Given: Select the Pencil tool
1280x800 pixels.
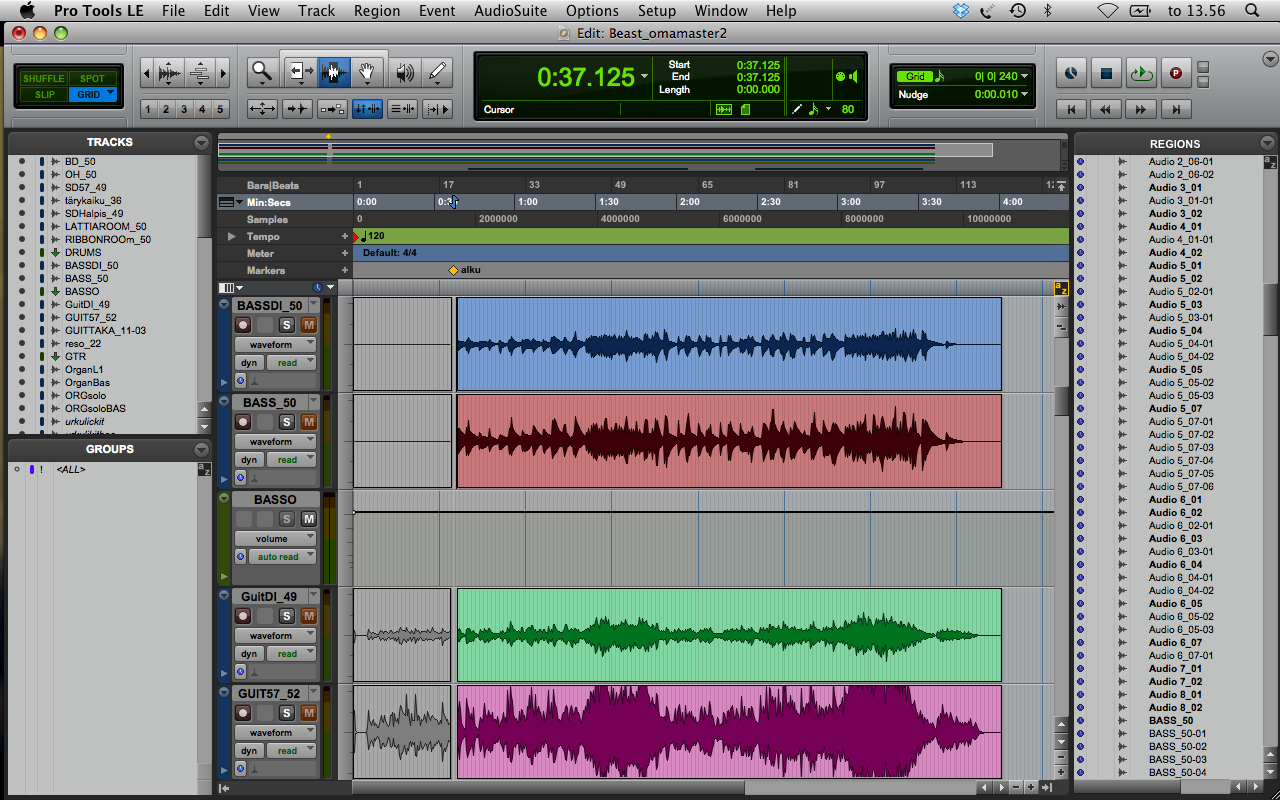Looking at the screenshot, I should pyautogui.click(x=437, y=72).
